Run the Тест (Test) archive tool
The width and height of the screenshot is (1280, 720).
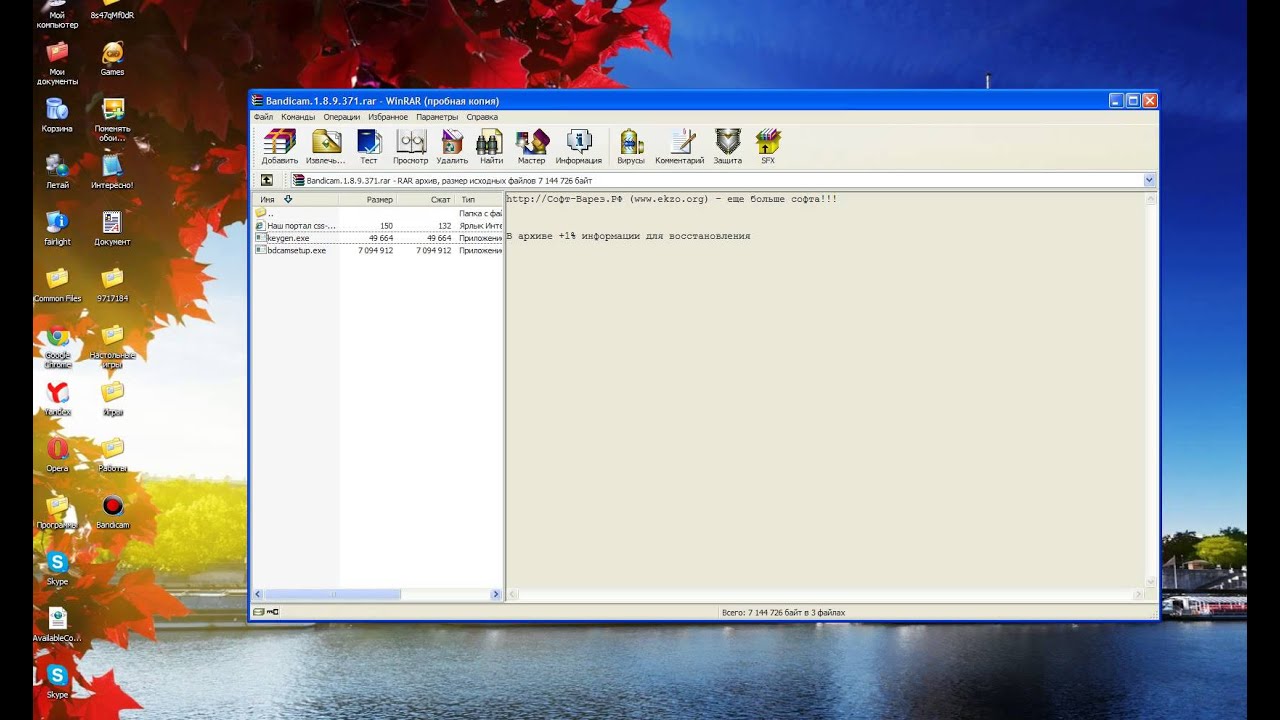pyautogui.click(x=369, y=146)
